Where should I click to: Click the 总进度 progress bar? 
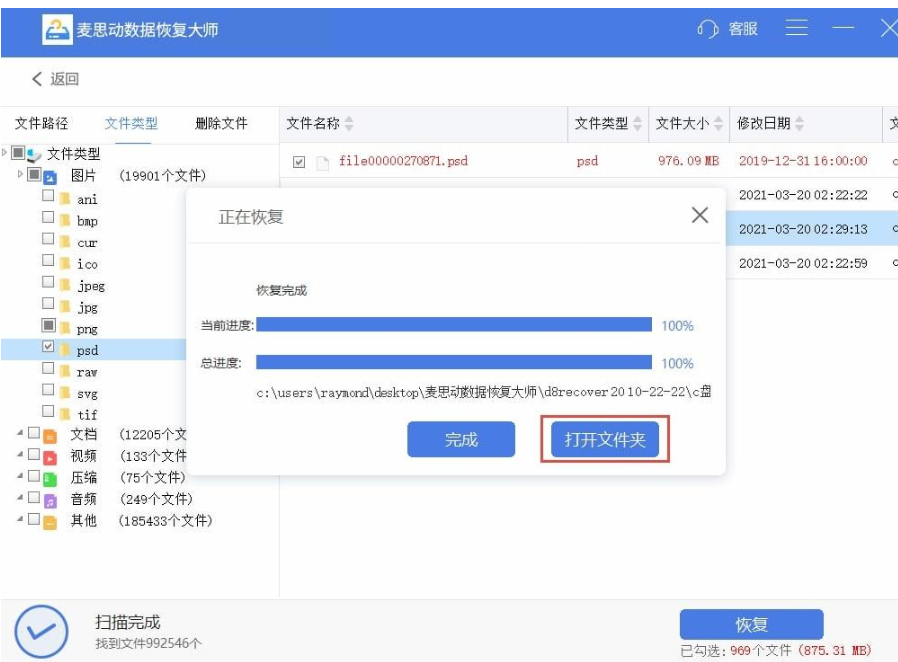(x=454, y=362)
